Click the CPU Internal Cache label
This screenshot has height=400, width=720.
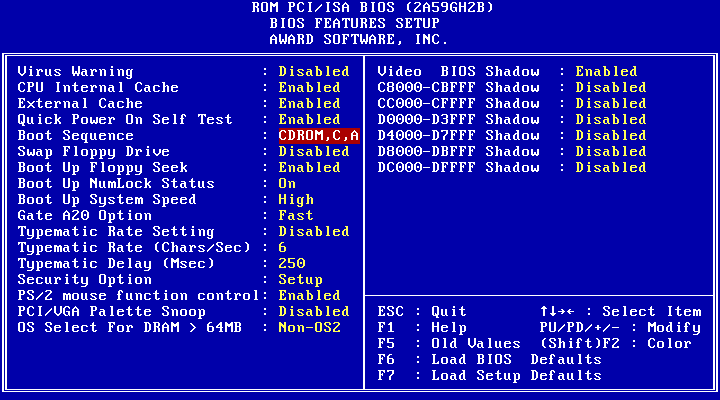98,87
